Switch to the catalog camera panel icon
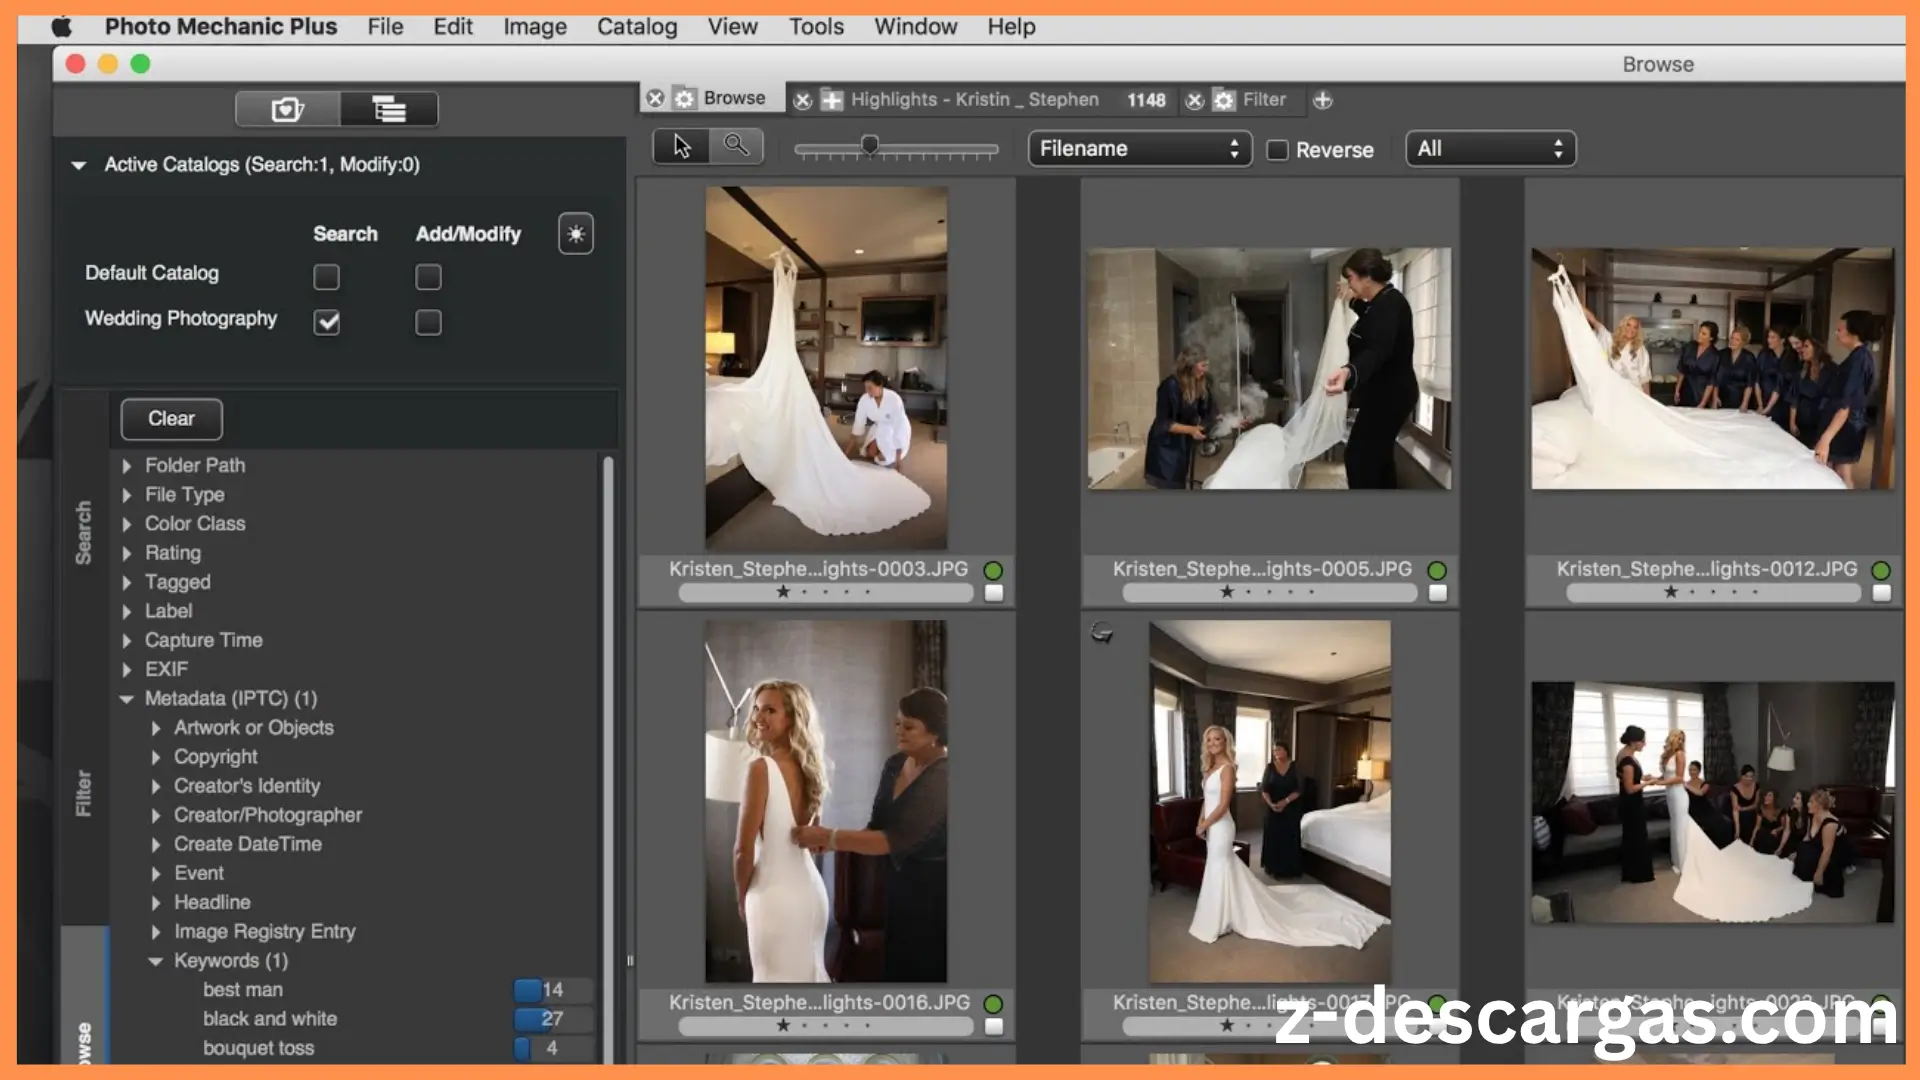 288,109
